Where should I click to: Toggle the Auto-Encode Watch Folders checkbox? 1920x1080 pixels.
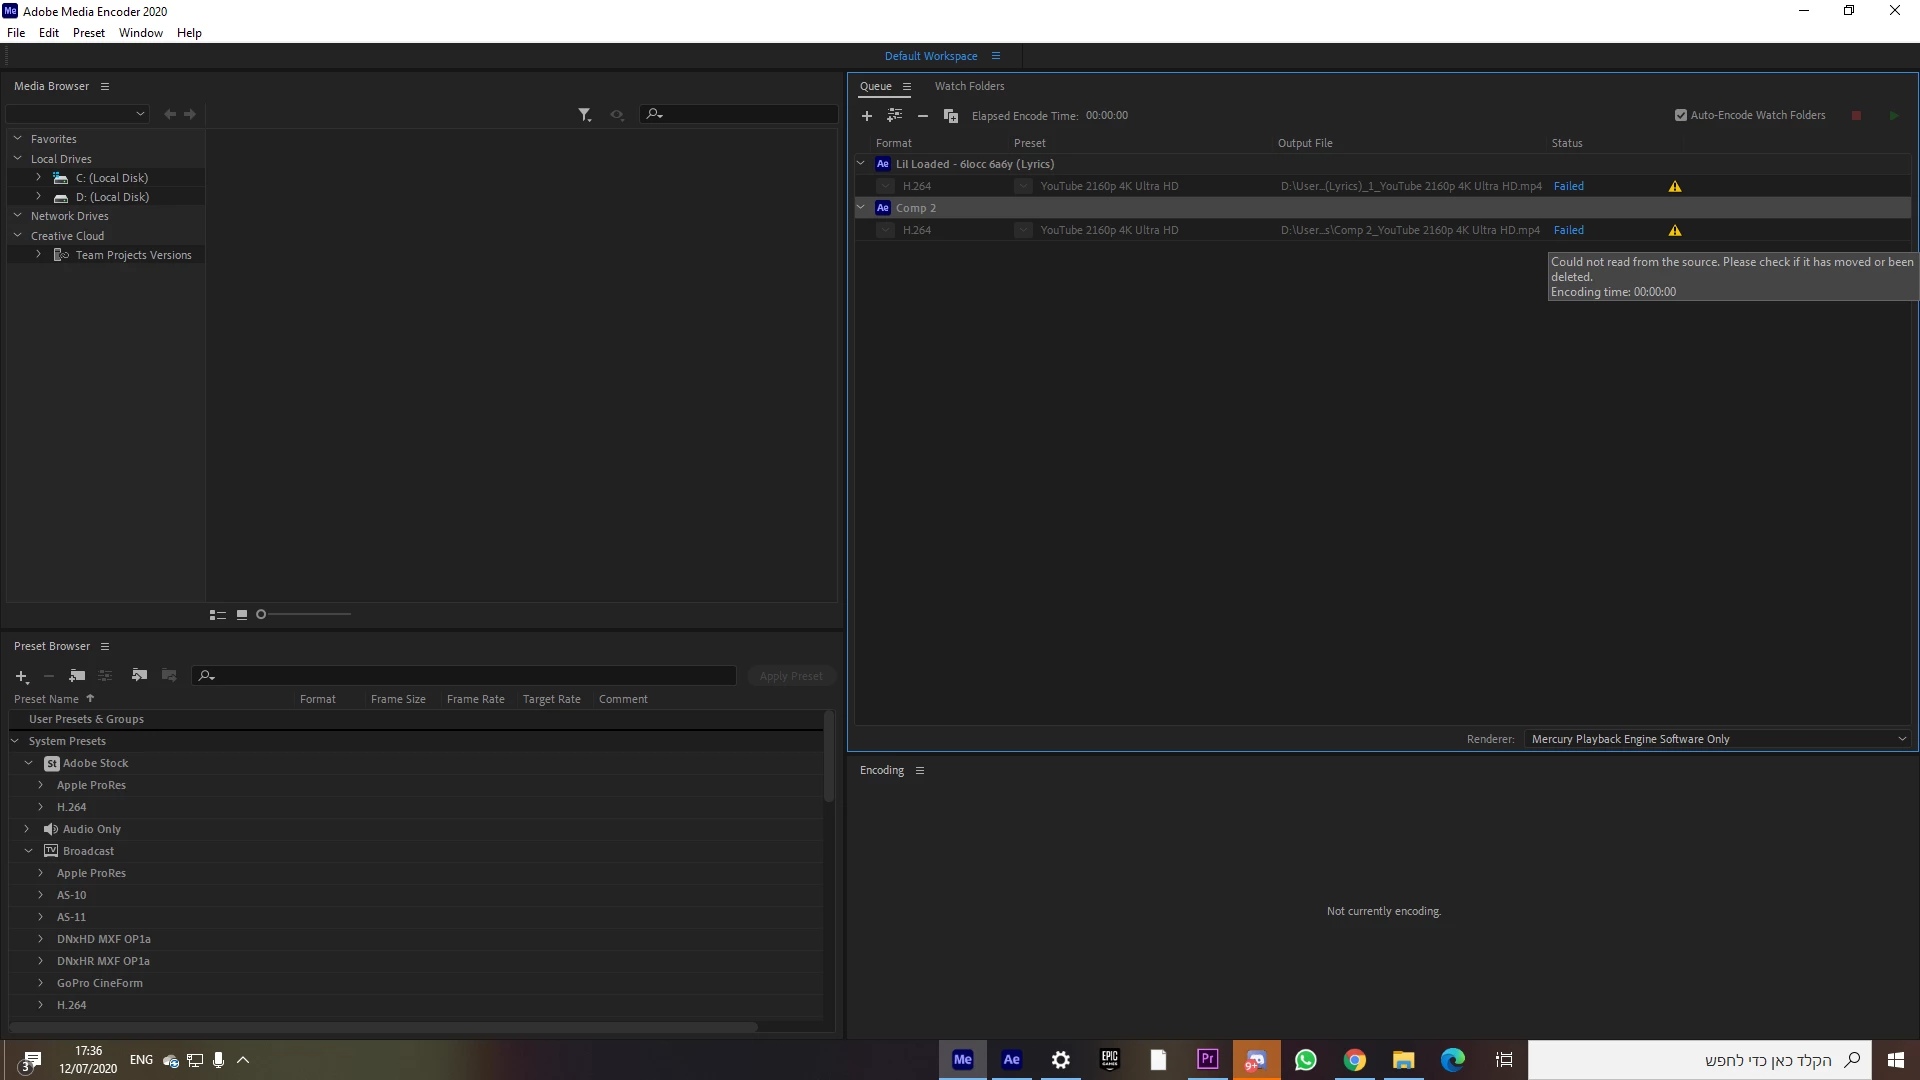[1681, 115]
